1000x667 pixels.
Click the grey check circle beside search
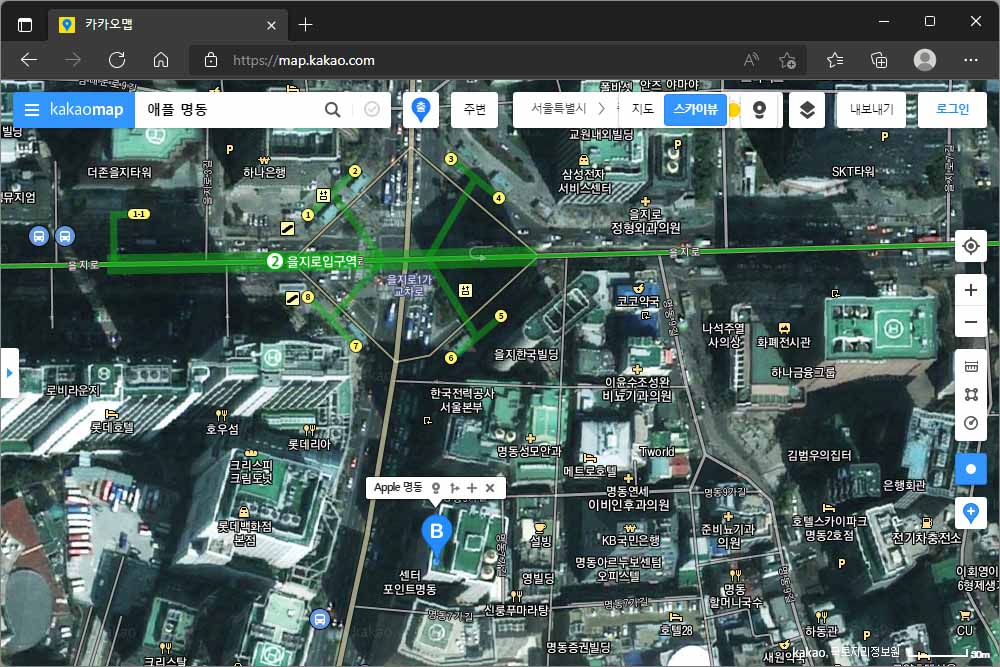click(x=372, y=110)
